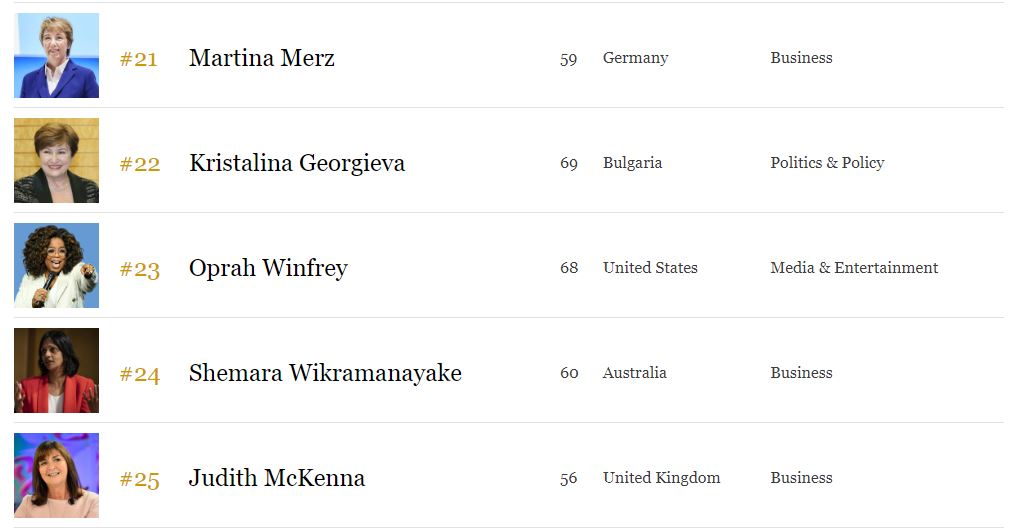The height and width of the screenshot is (528, 1021).
Task: Click Kristalina Georgieva's thumbnail photo
Action: 57,160
